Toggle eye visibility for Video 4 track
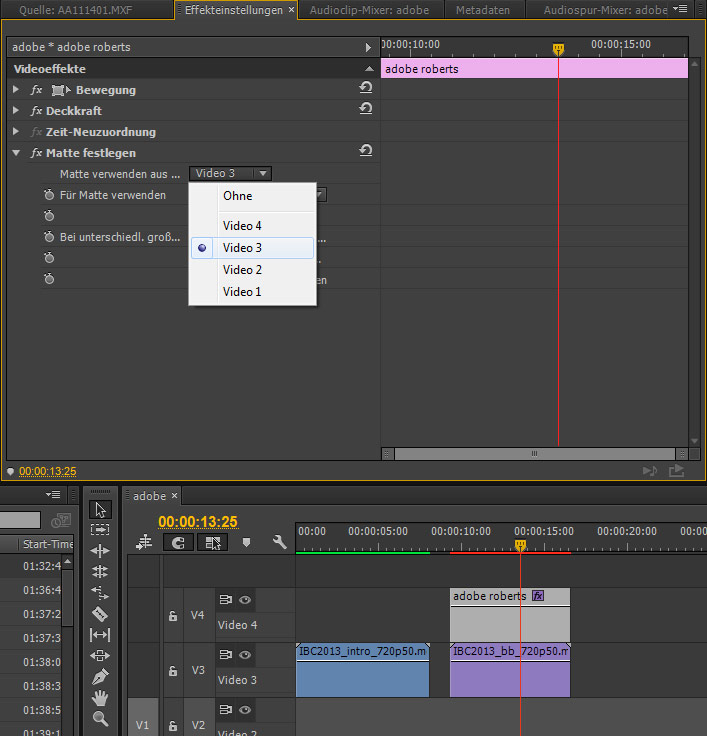The height and width of the screenshot is (736, 707). tap(245, 601)
